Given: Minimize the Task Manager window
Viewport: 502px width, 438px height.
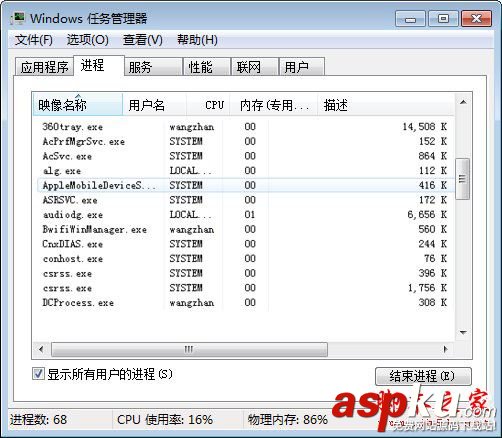Looking at the screenshot, I should pyautogui.click(x=410, y=19).
